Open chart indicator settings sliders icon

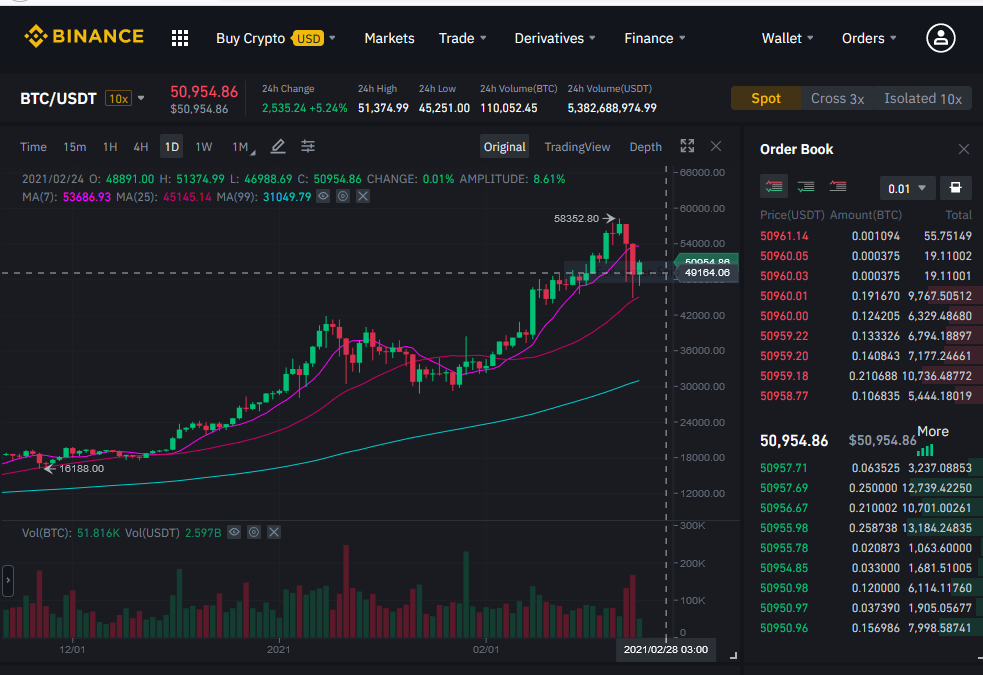tap(308, 147)
